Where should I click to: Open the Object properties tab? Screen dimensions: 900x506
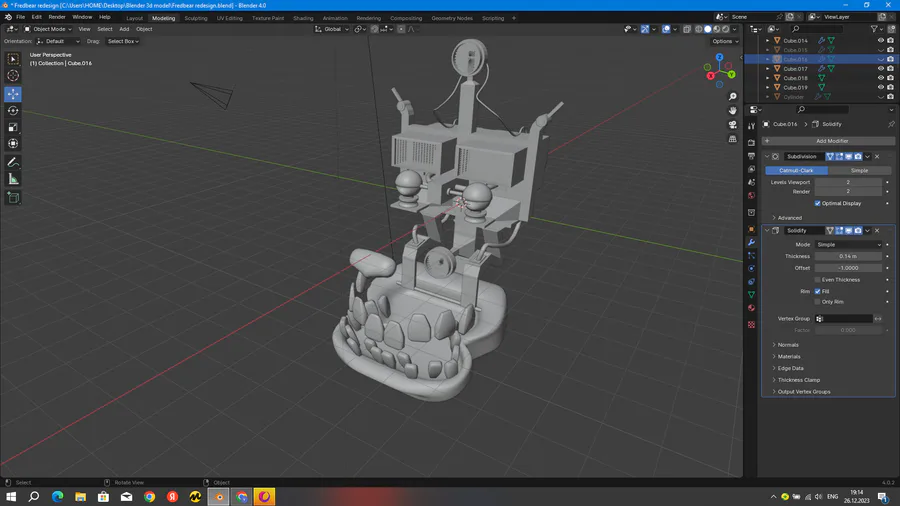coord(751,229)
